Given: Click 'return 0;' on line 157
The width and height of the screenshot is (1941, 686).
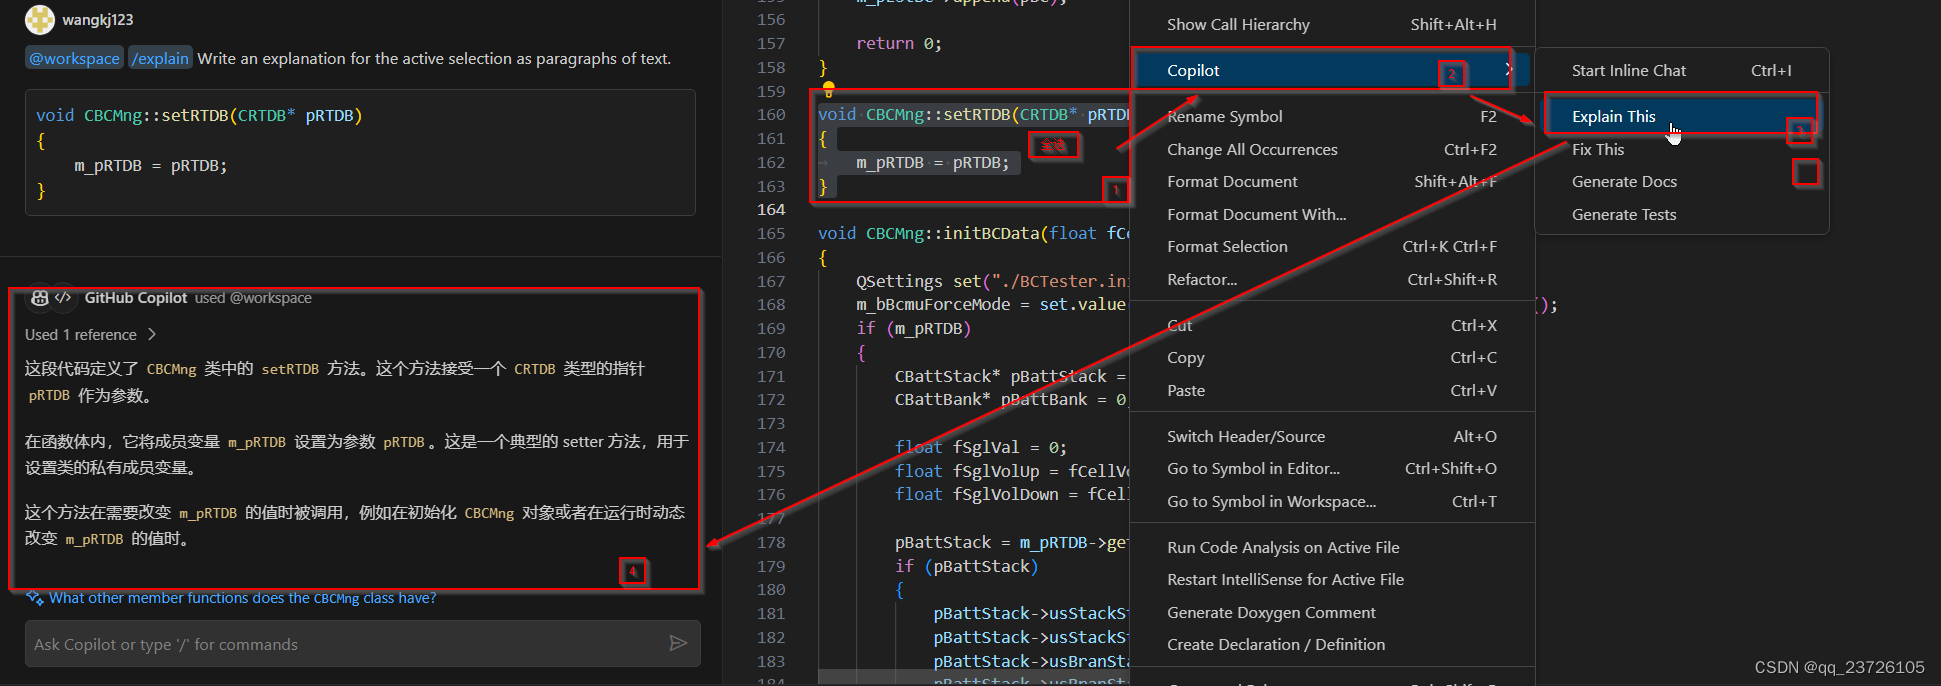Looking at the screenshot, I should (899, 43).
